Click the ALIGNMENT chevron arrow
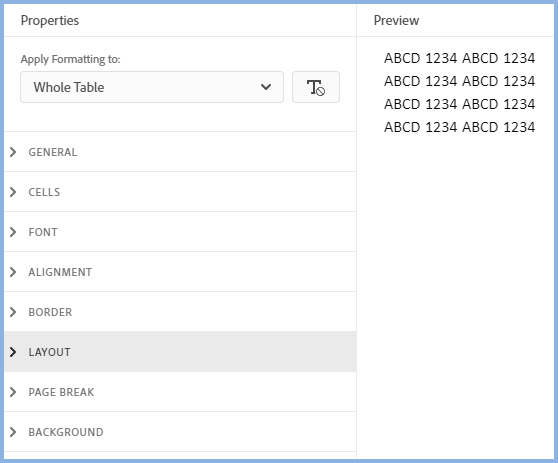The height and width of the screenshot is (463, 558). 13,272
